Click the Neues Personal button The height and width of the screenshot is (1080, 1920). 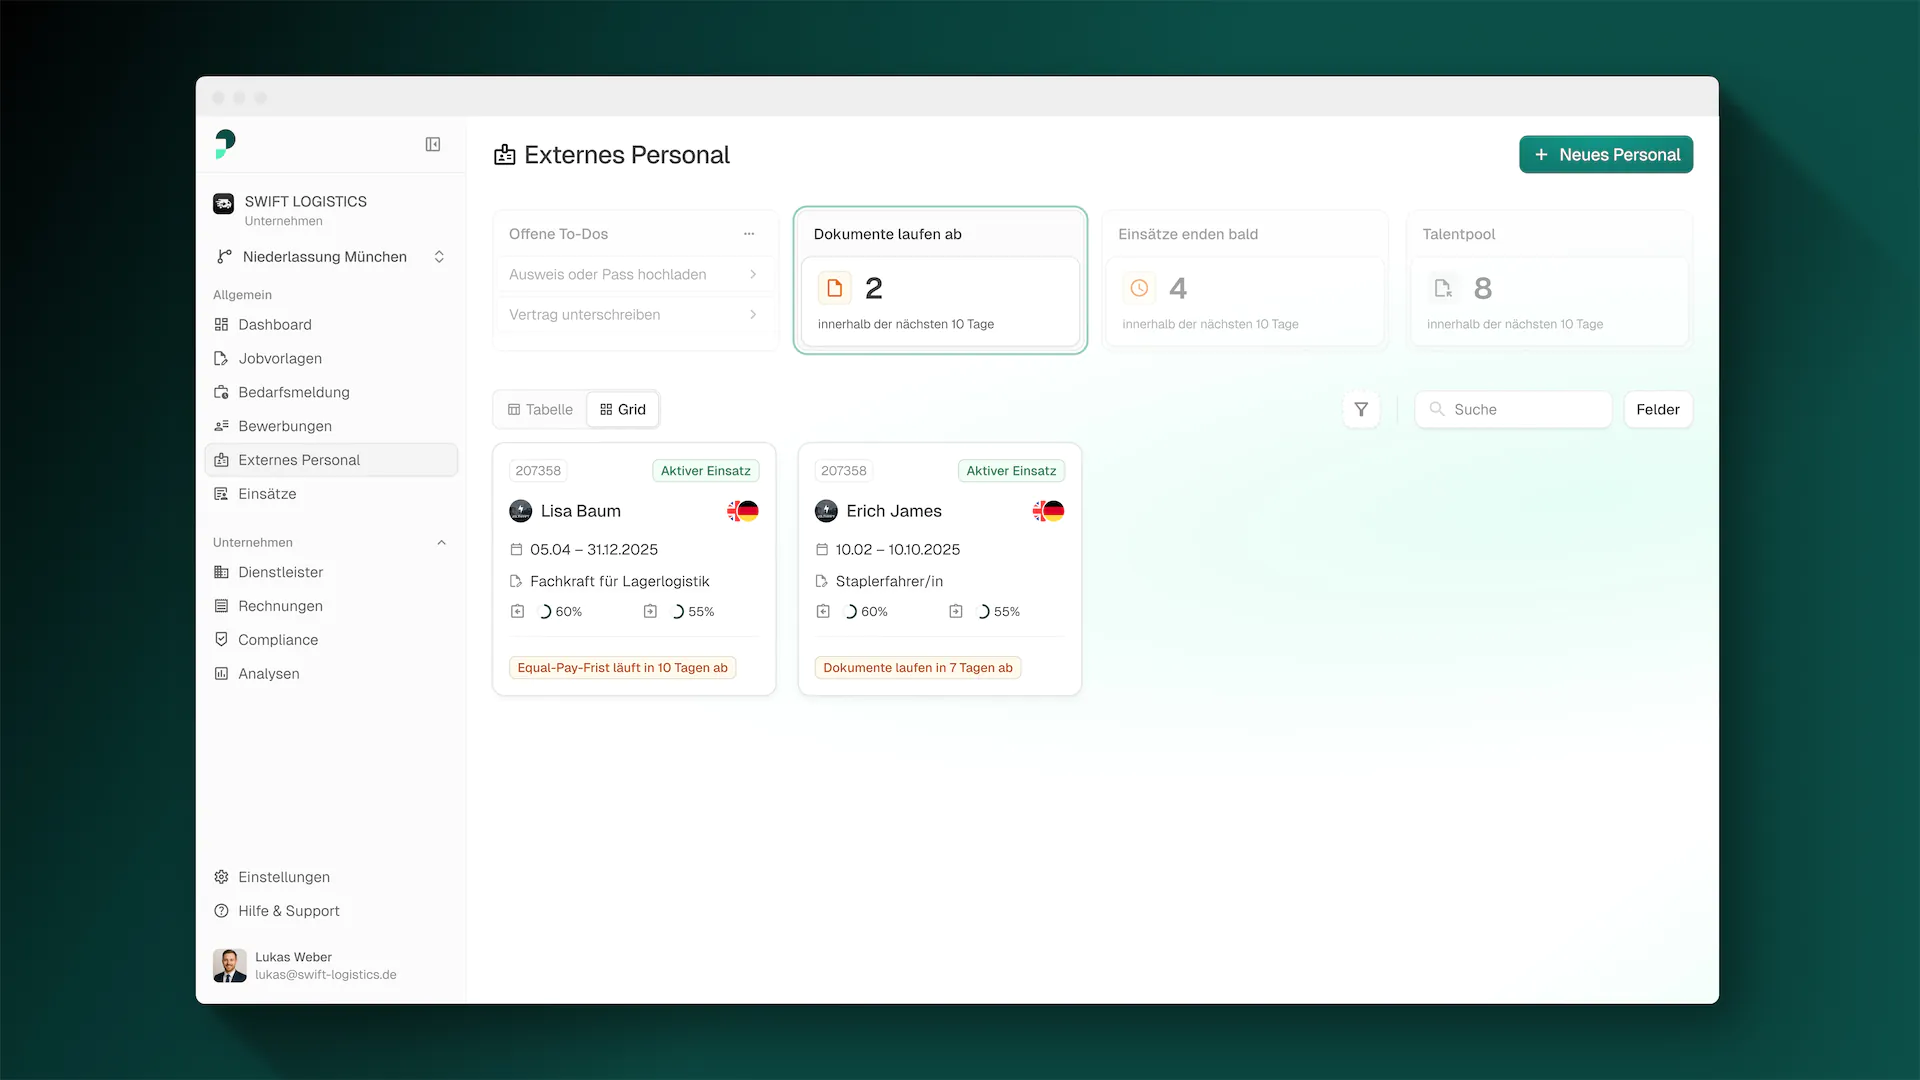1606,155
